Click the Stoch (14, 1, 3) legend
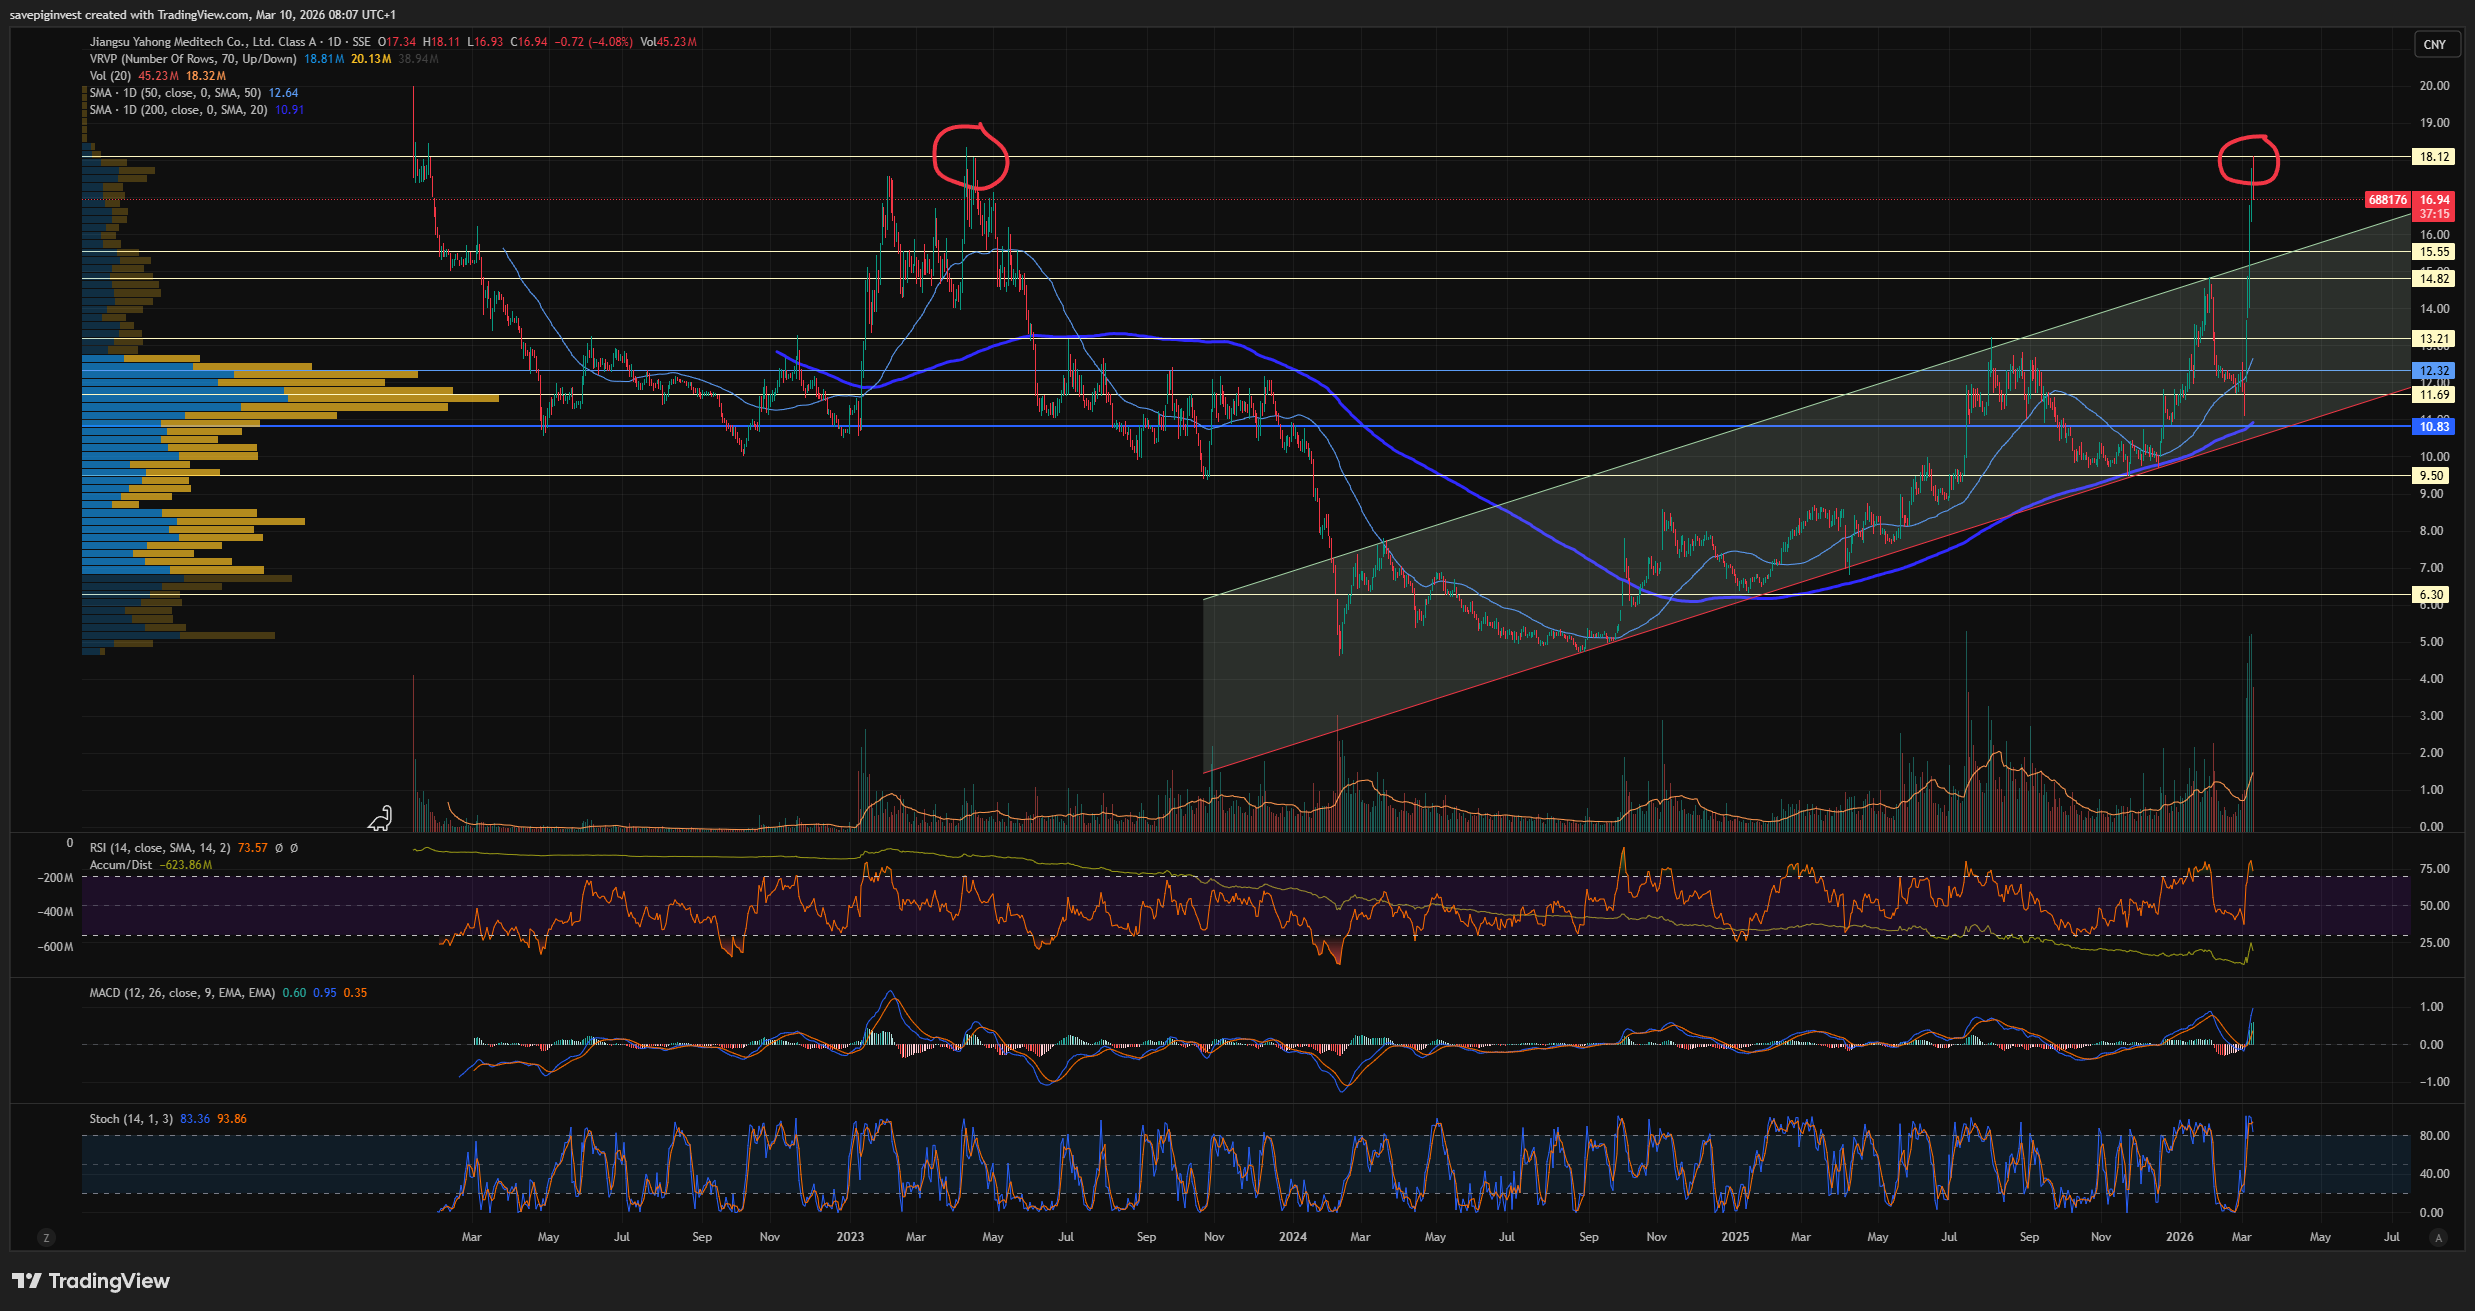Image resolution: width=2475 pixels, height=1311 pixels. tap(130, 1119)
